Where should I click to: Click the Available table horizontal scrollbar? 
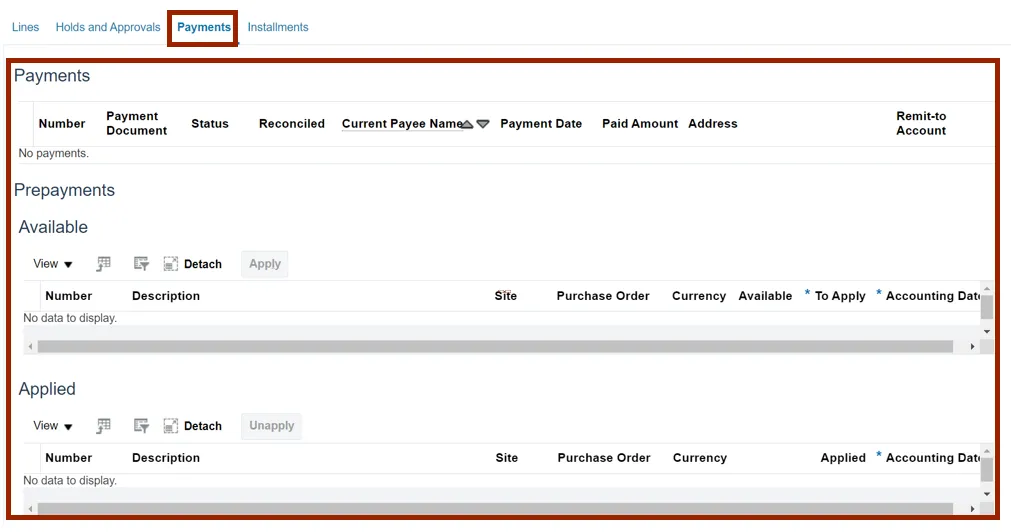coord(494,347)
